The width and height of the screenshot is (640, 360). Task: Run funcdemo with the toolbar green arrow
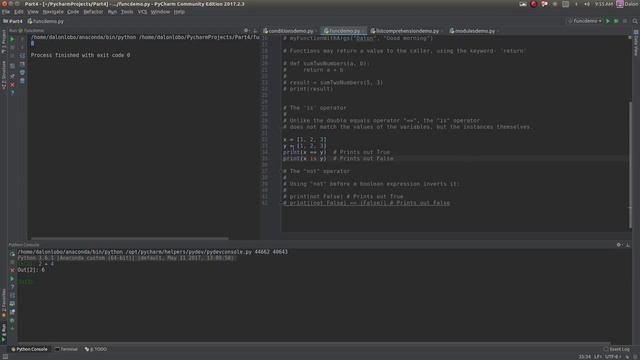coord(608,21)
